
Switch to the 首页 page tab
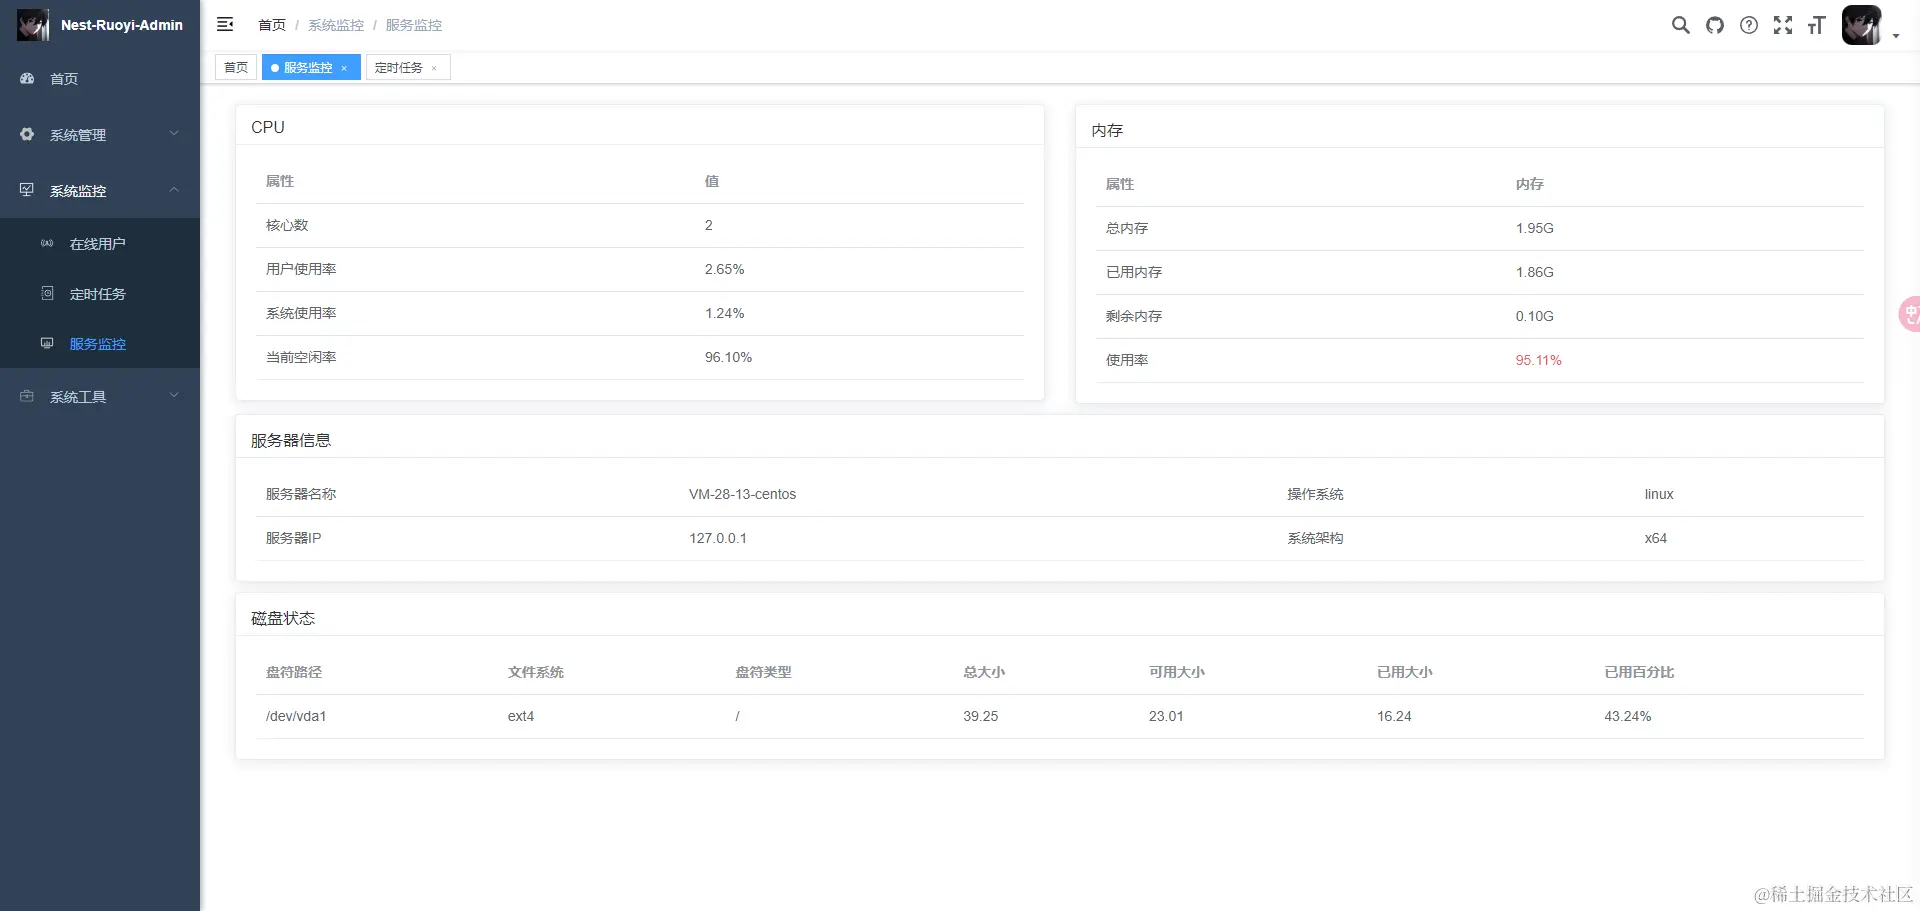[x=236, y=67]
